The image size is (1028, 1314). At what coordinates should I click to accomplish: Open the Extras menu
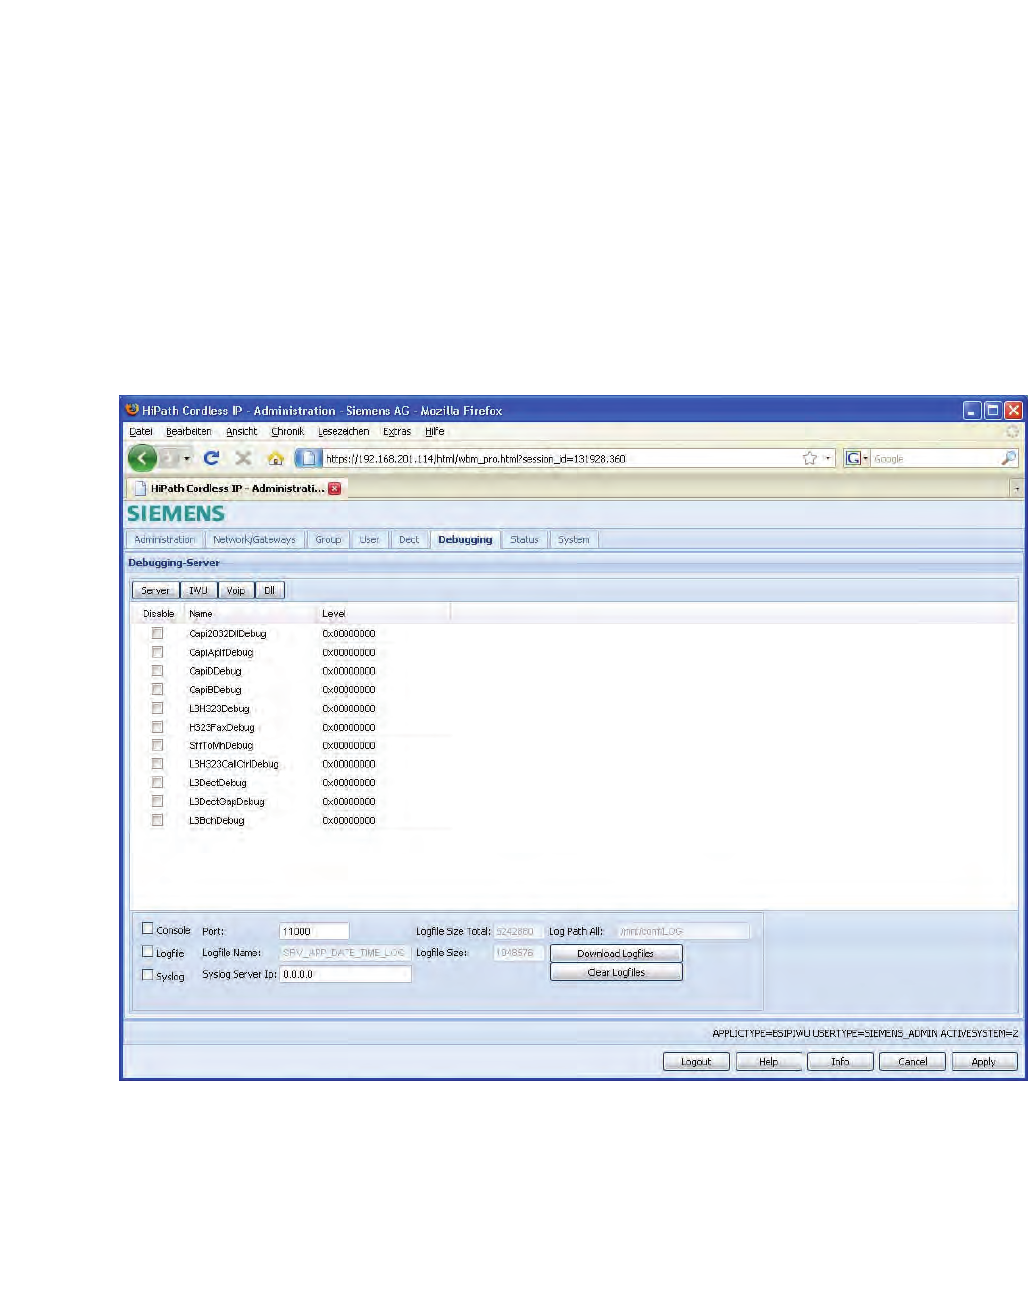[397, 432]
